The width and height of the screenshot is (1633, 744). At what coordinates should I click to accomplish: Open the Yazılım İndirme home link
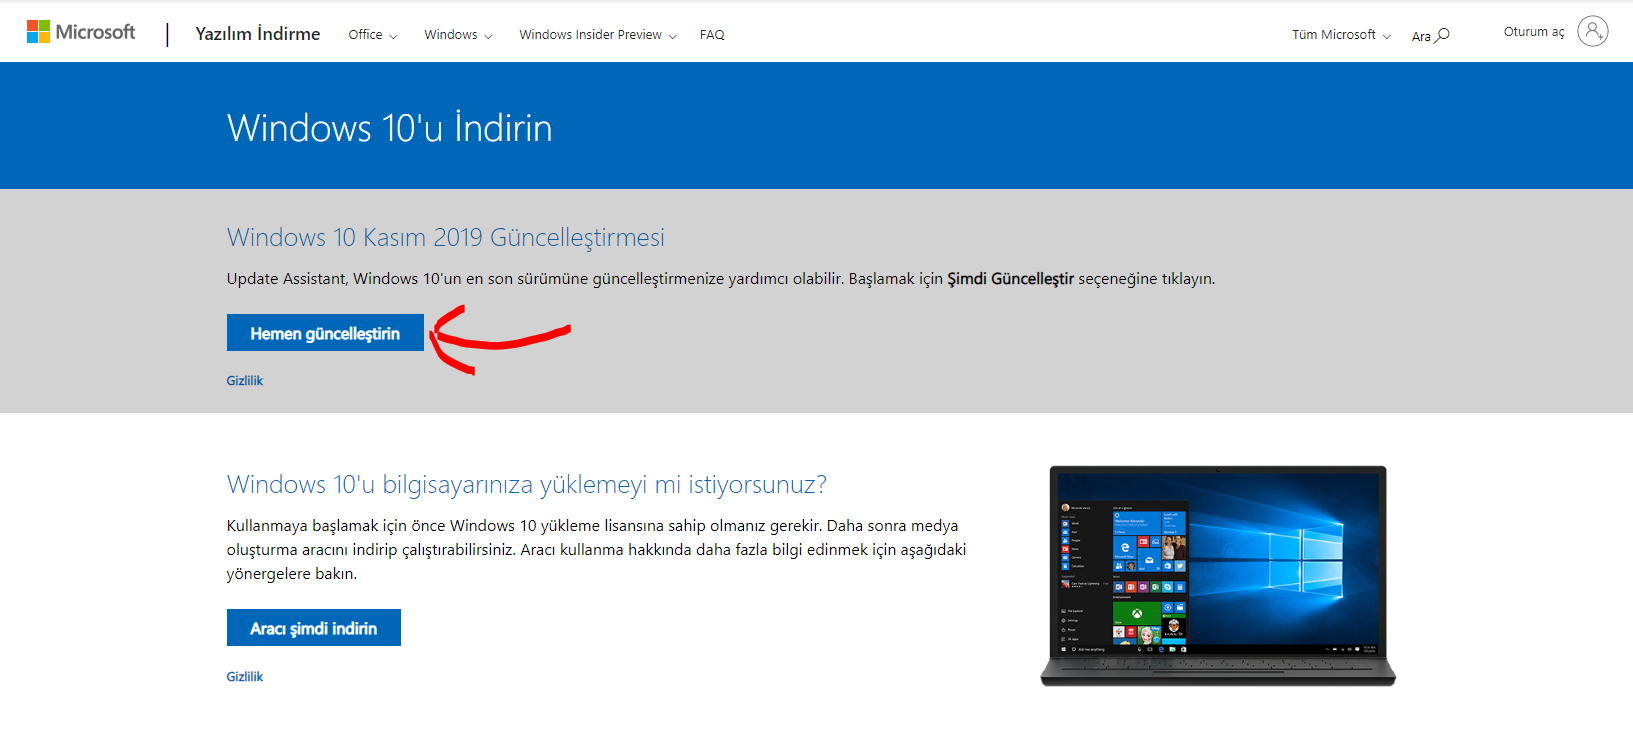pos(258,34)
